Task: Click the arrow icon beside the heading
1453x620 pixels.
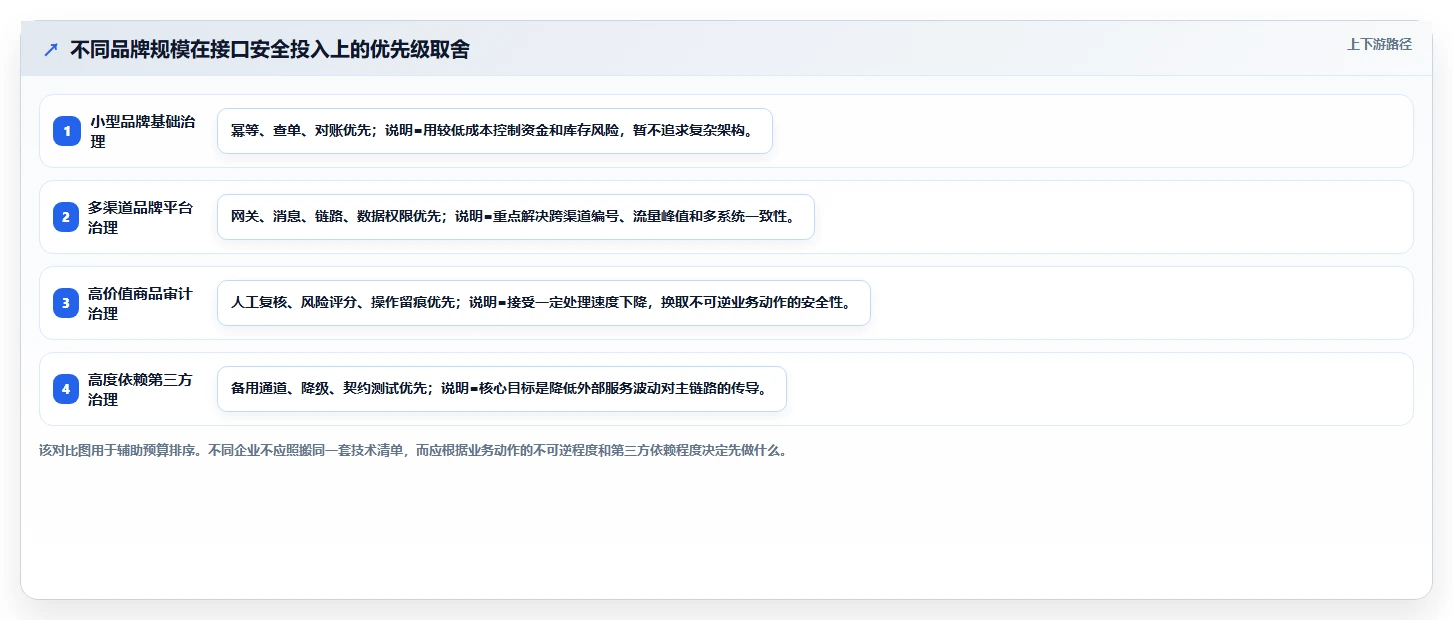Action: pyautogui.click(x=51, y=49)
